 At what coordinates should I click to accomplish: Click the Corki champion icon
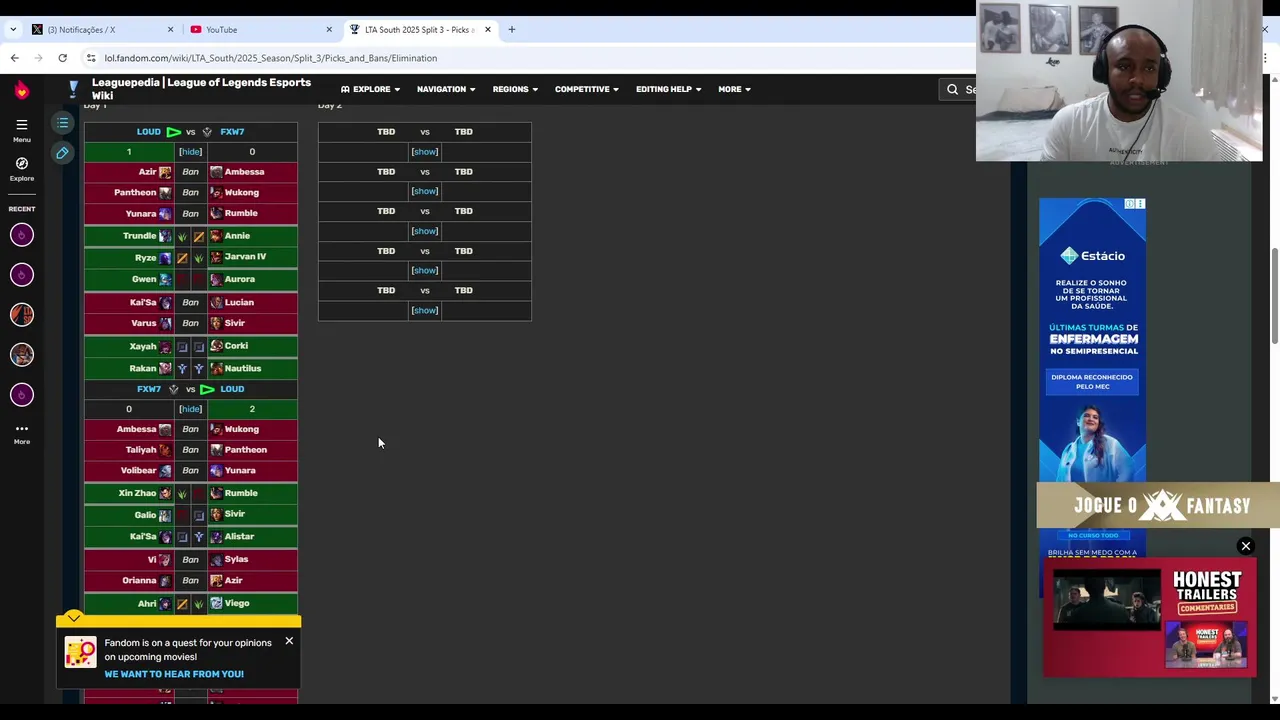click(x=216, y=346)
